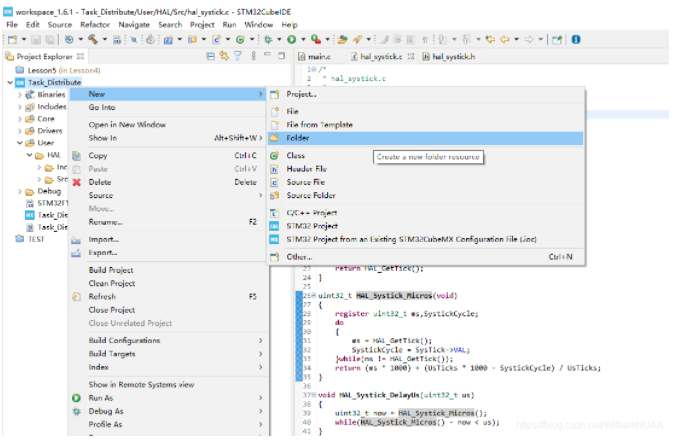Click the Debug bug toolbar icon
Image resolution: width=680 pixels, height=444 pixels.
click(268, 39)
